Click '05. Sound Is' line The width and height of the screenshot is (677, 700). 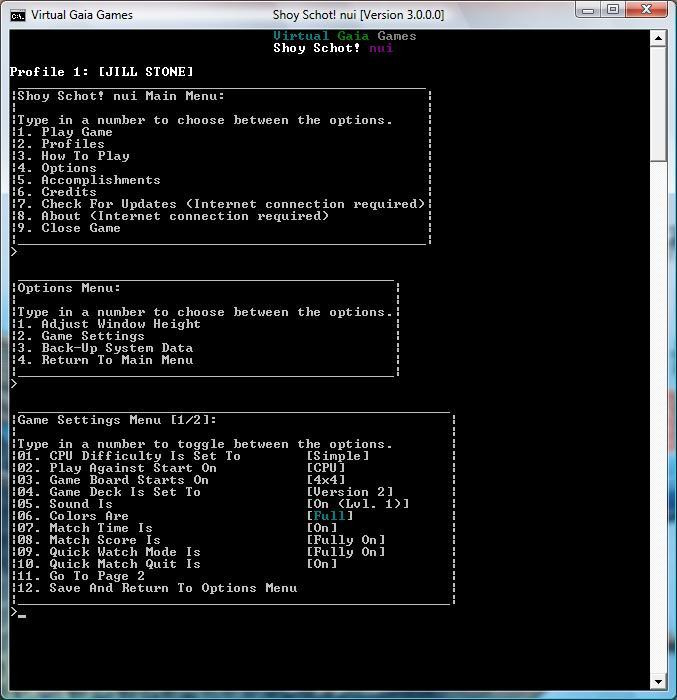(x=65, y=505)
